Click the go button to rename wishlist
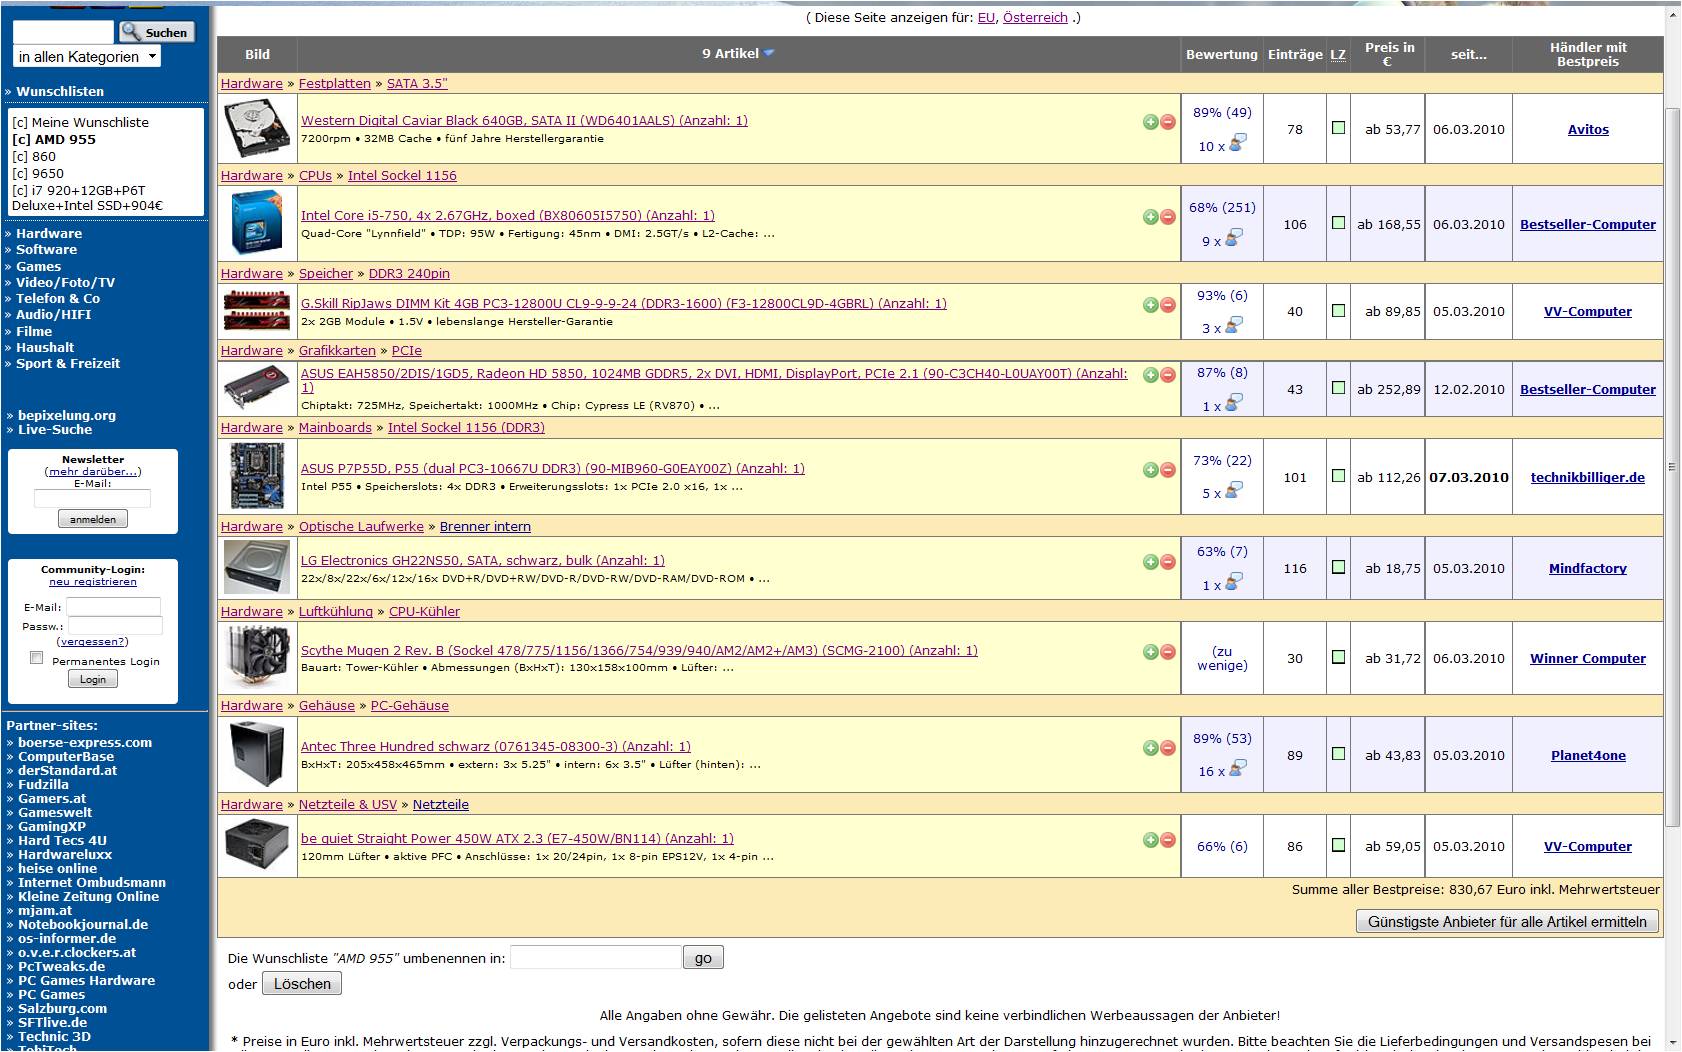Screen dimensions: 1682x1052 tap(703, 958)
